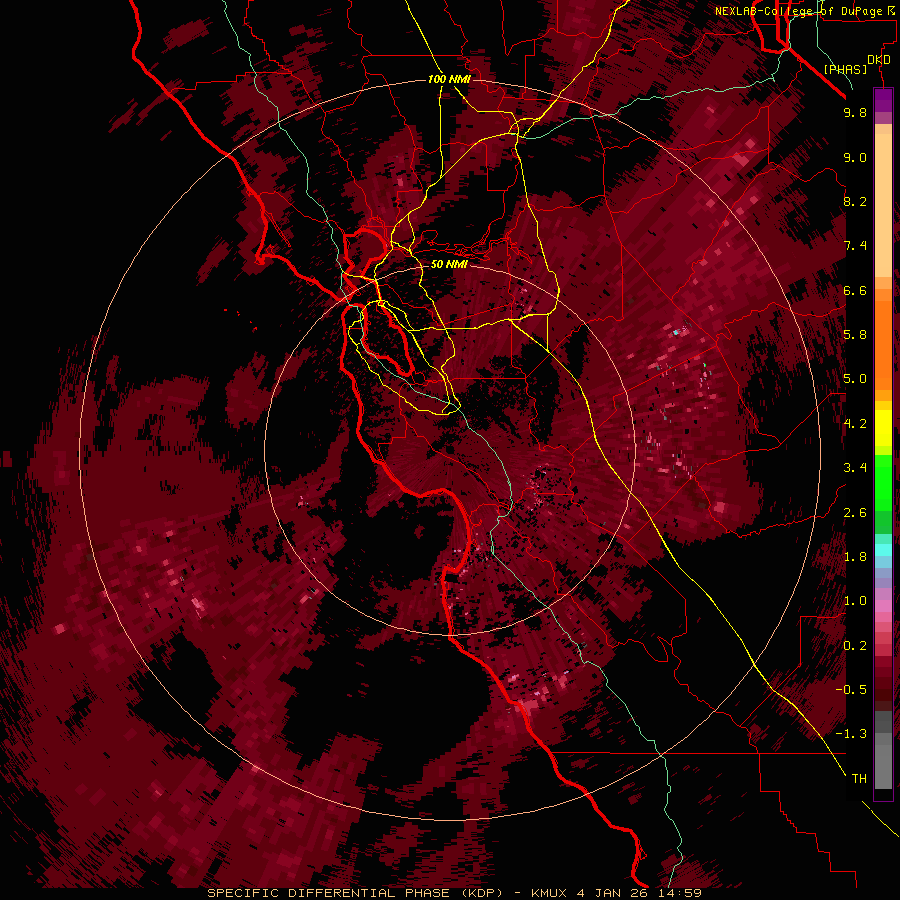Click the 50 NMI range ring label
Viewport: 900px width, 900px height.
click(449, 265)
